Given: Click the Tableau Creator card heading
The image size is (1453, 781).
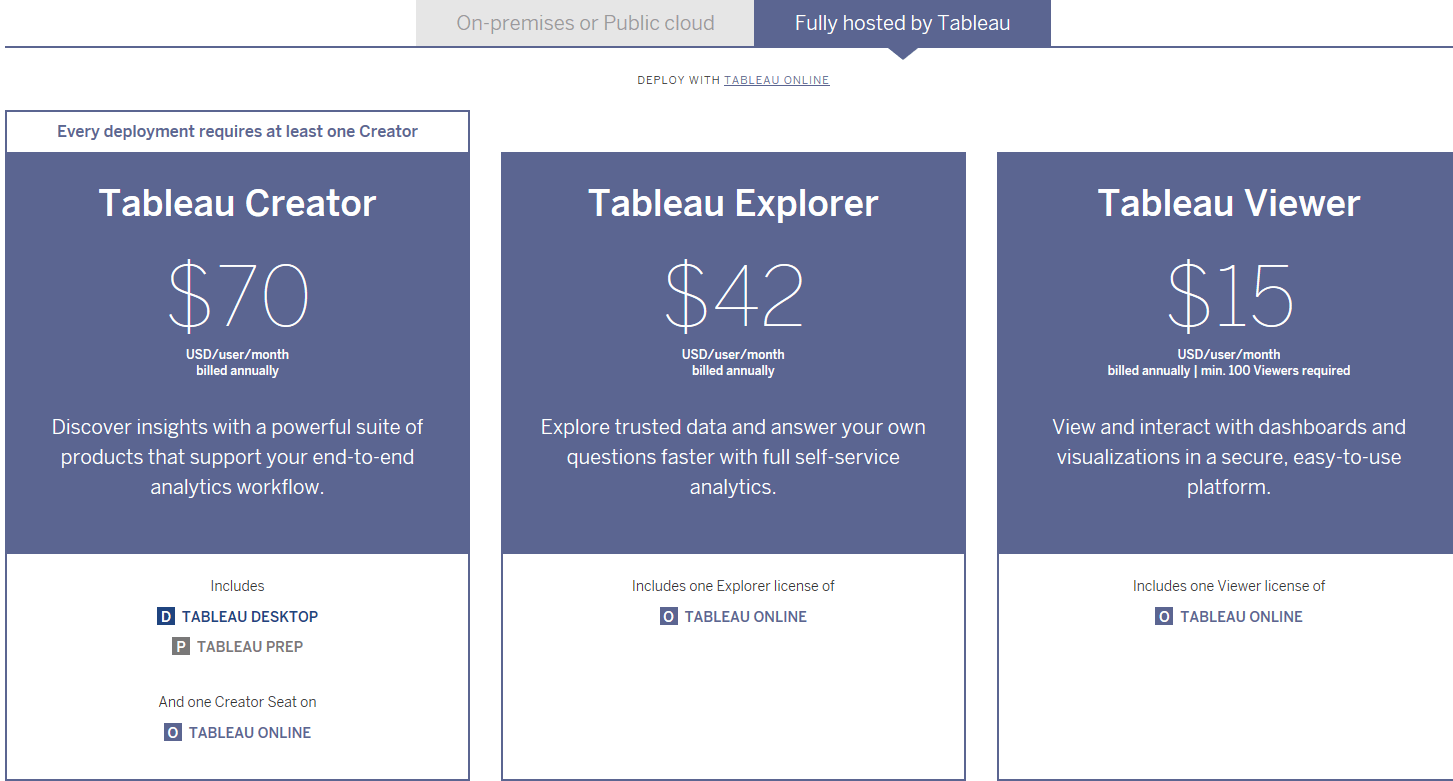Looking at the screenshot, I should (237, 203).
